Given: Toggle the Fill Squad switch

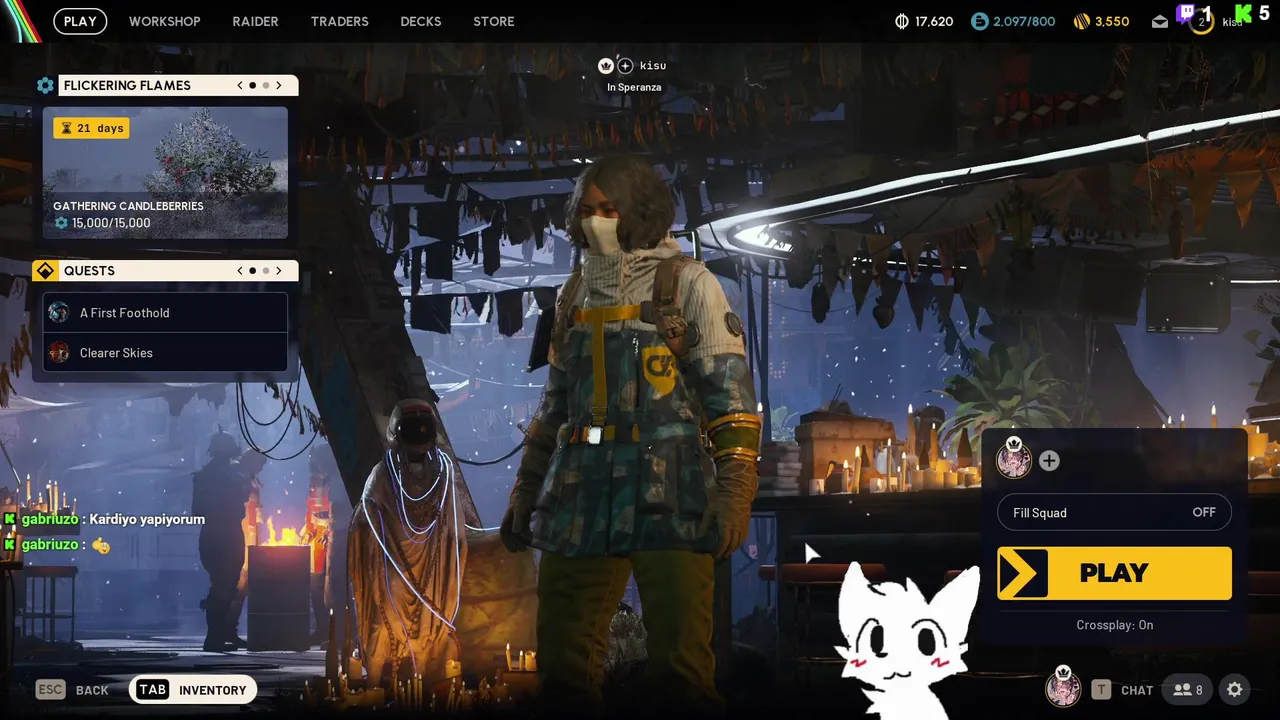Looking at the screenshot, I should click(x=1114, y=513).
